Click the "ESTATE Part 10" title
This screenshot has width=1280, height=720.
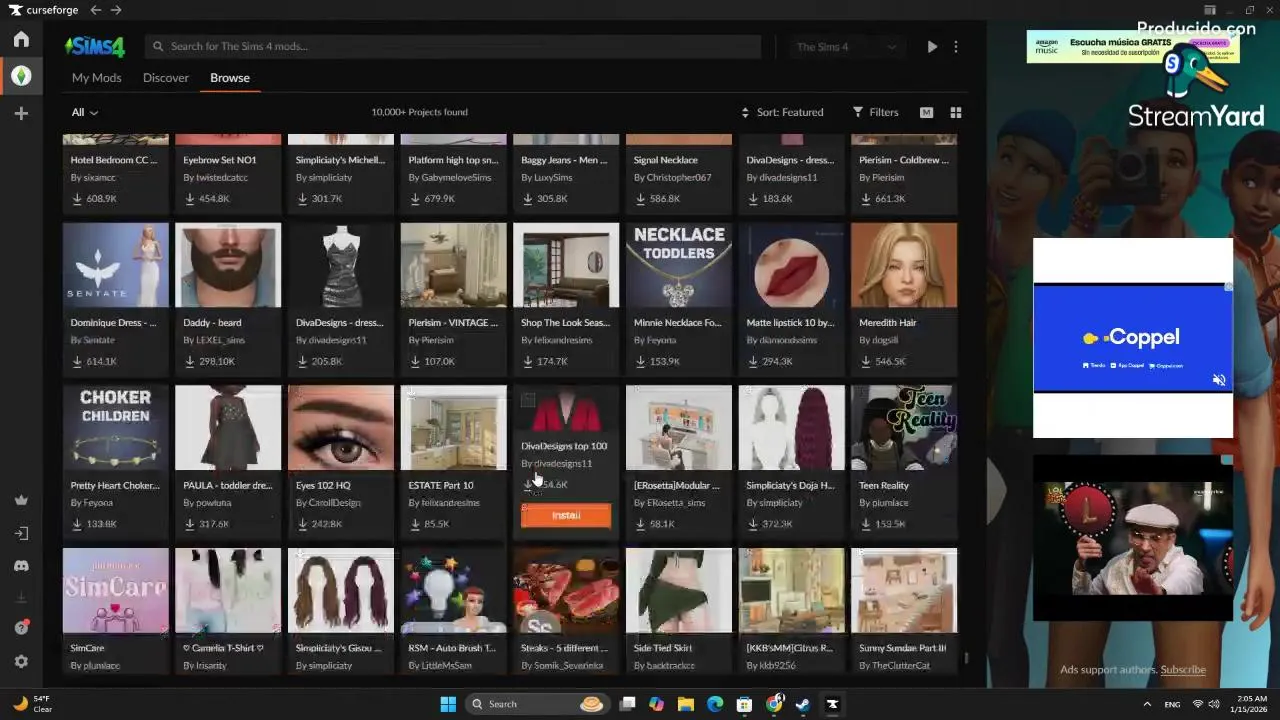[x=441, y=486]
